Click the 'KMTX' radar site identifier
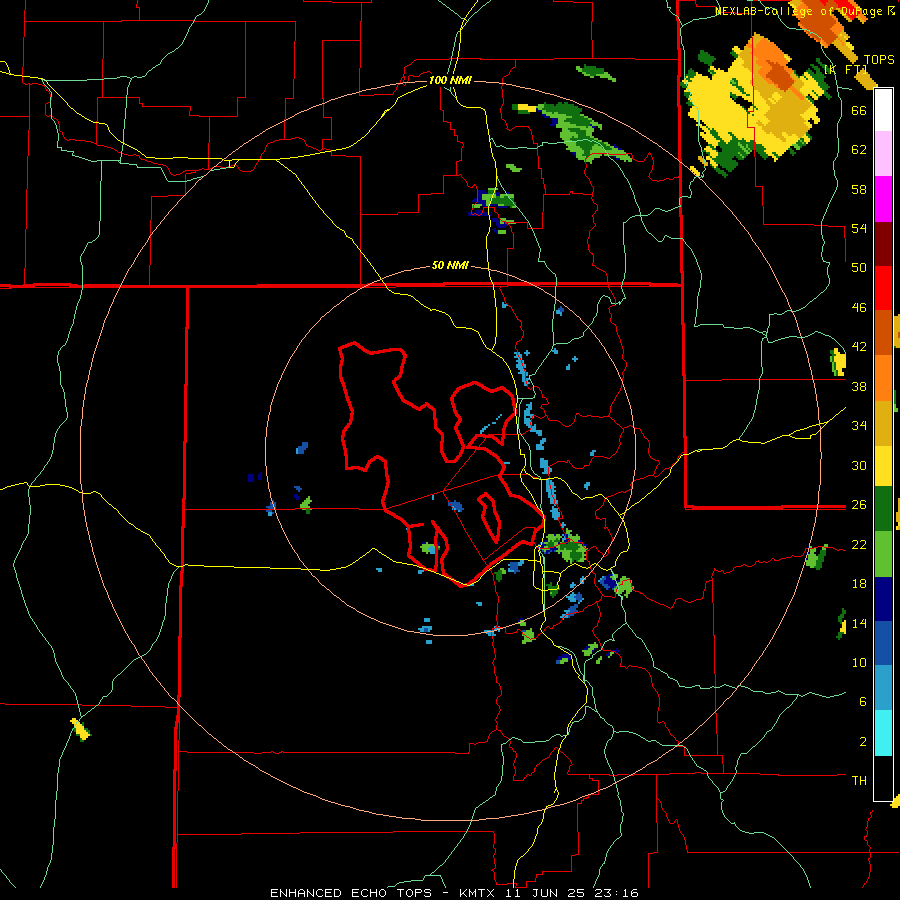 pyautogui.click(x=476, y=893)
